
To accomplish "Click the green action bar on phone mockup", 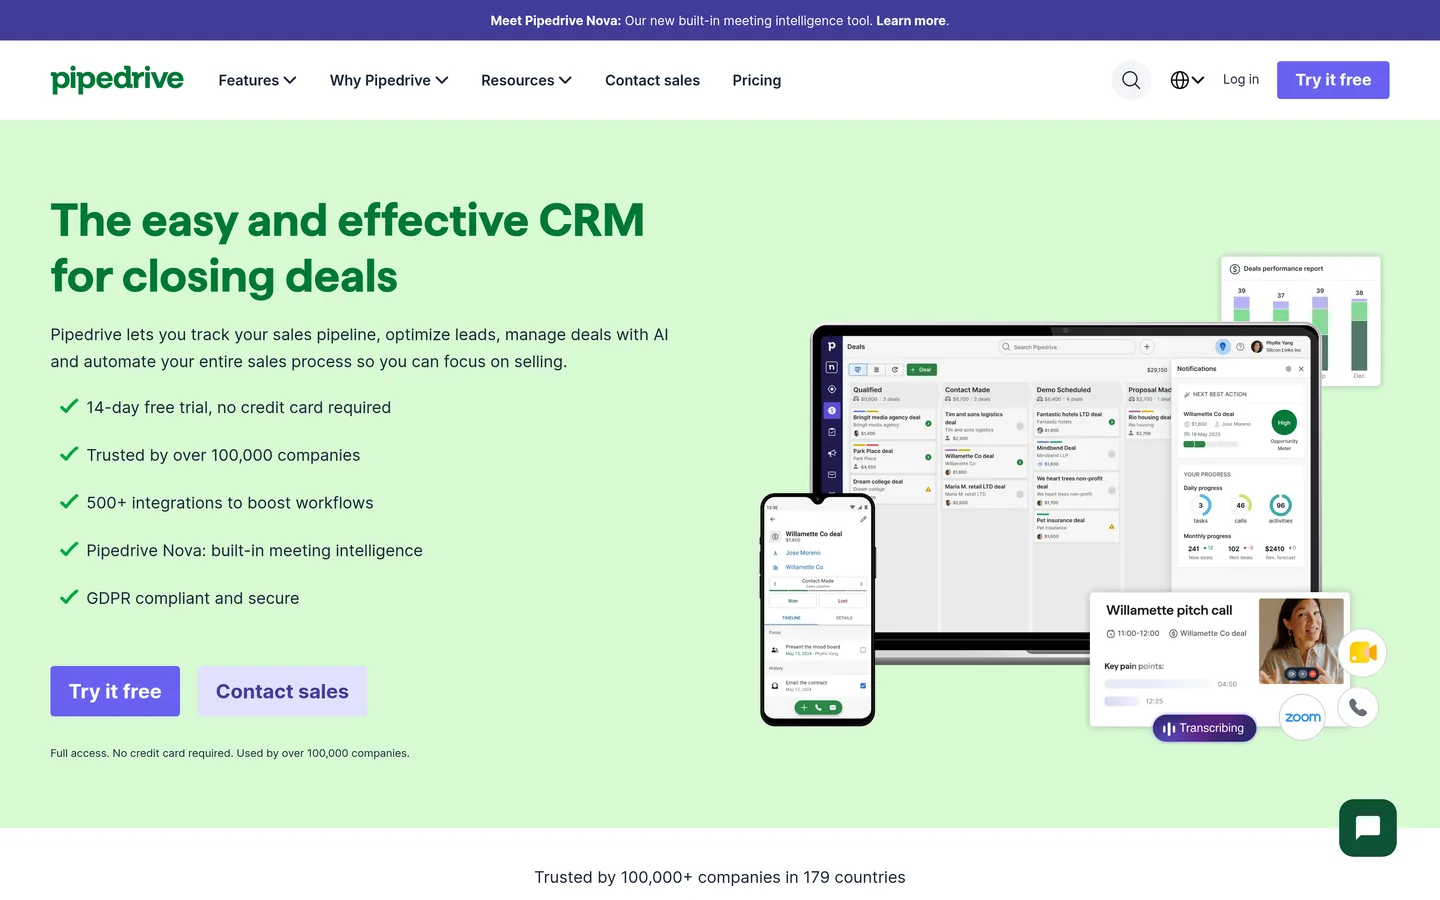I will pos(818,707).
